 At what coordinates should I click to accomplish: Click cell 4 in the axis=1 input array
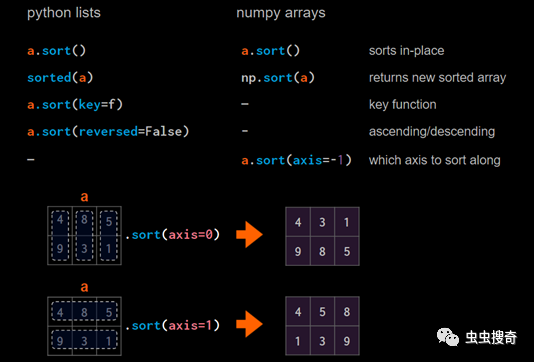(x=60, y=312)
